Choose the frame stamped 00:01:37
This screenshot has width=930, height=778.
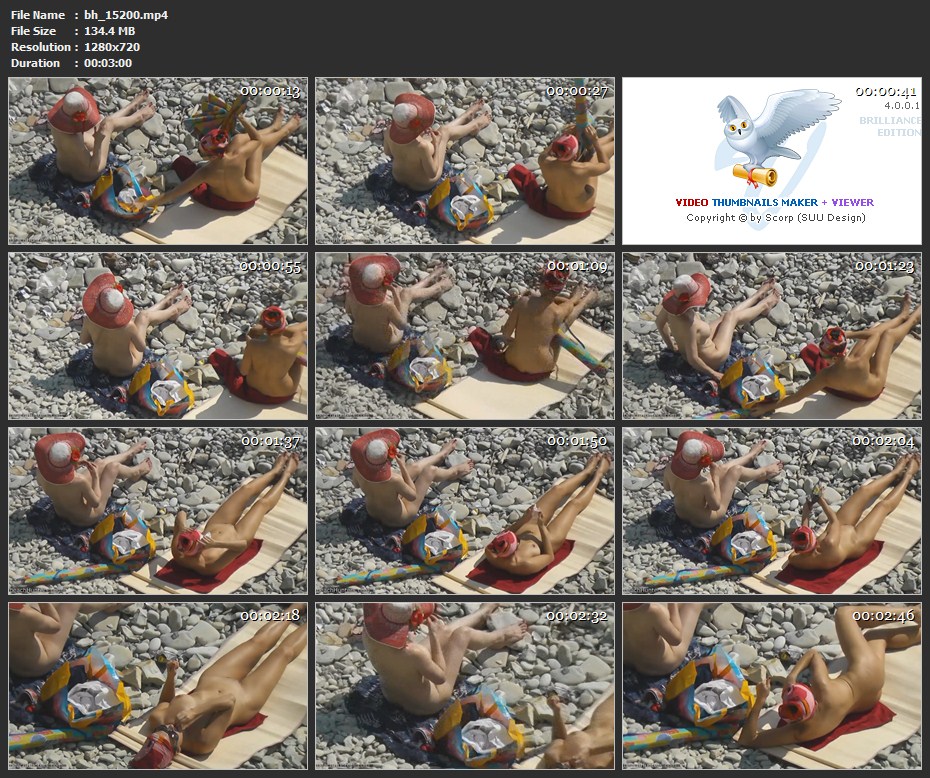click(158, 511)
